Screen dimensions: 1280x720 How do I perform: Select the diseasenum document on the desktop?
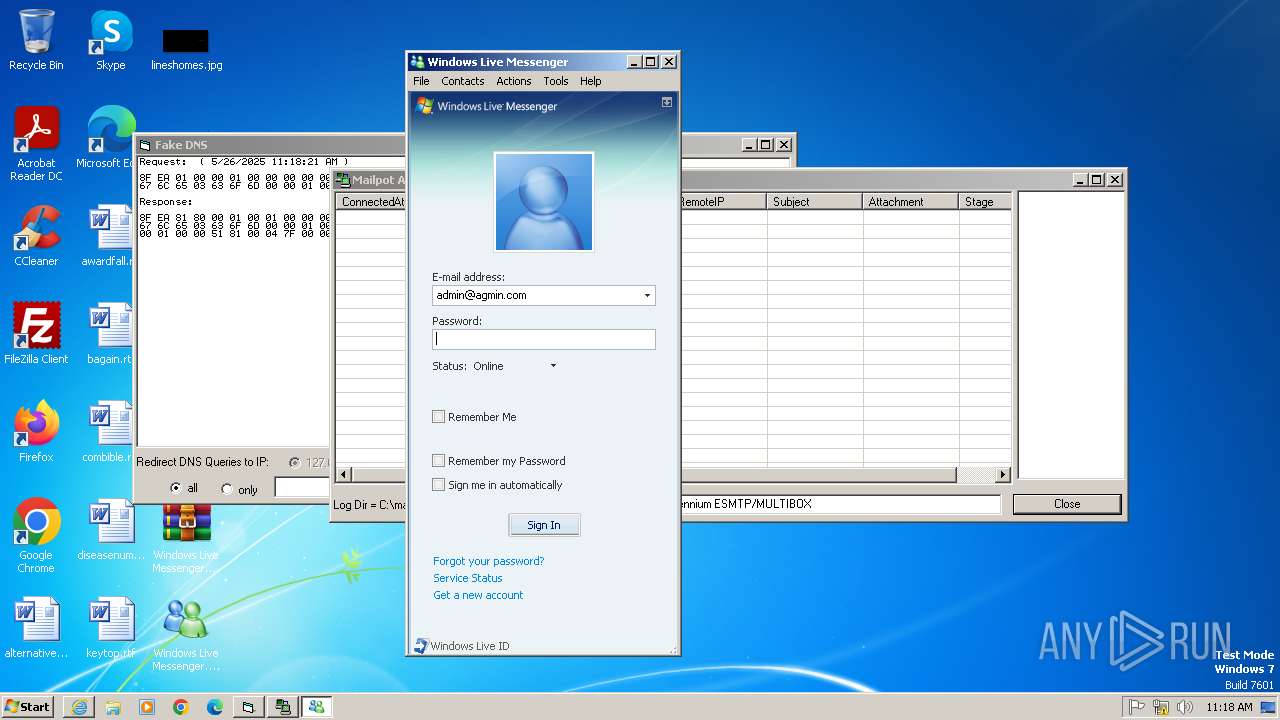pos(111,530)
